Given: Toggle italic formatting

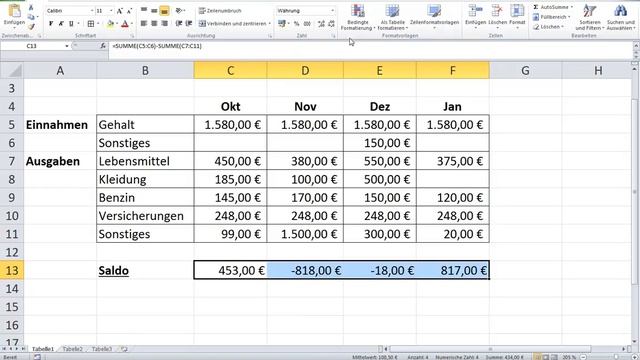Looking at the screenshot, I should coord(61,24).
